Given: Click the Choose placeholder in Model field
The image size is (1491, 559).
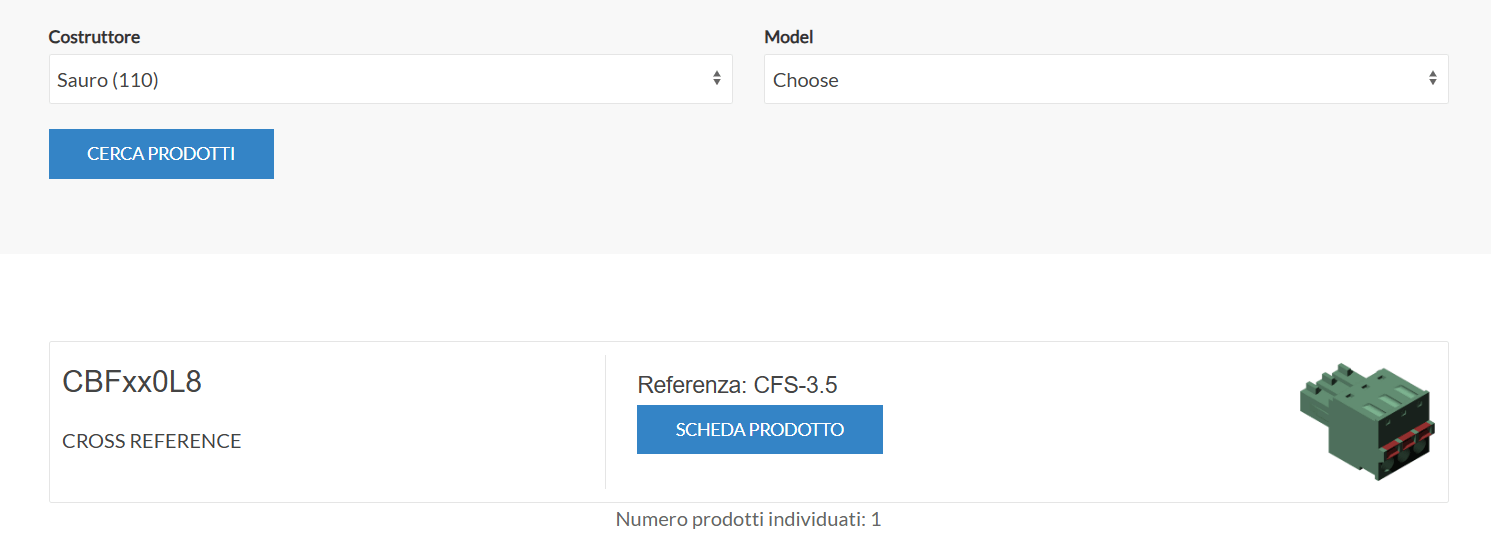Looking at the screenshot, I should pos(806,80).
